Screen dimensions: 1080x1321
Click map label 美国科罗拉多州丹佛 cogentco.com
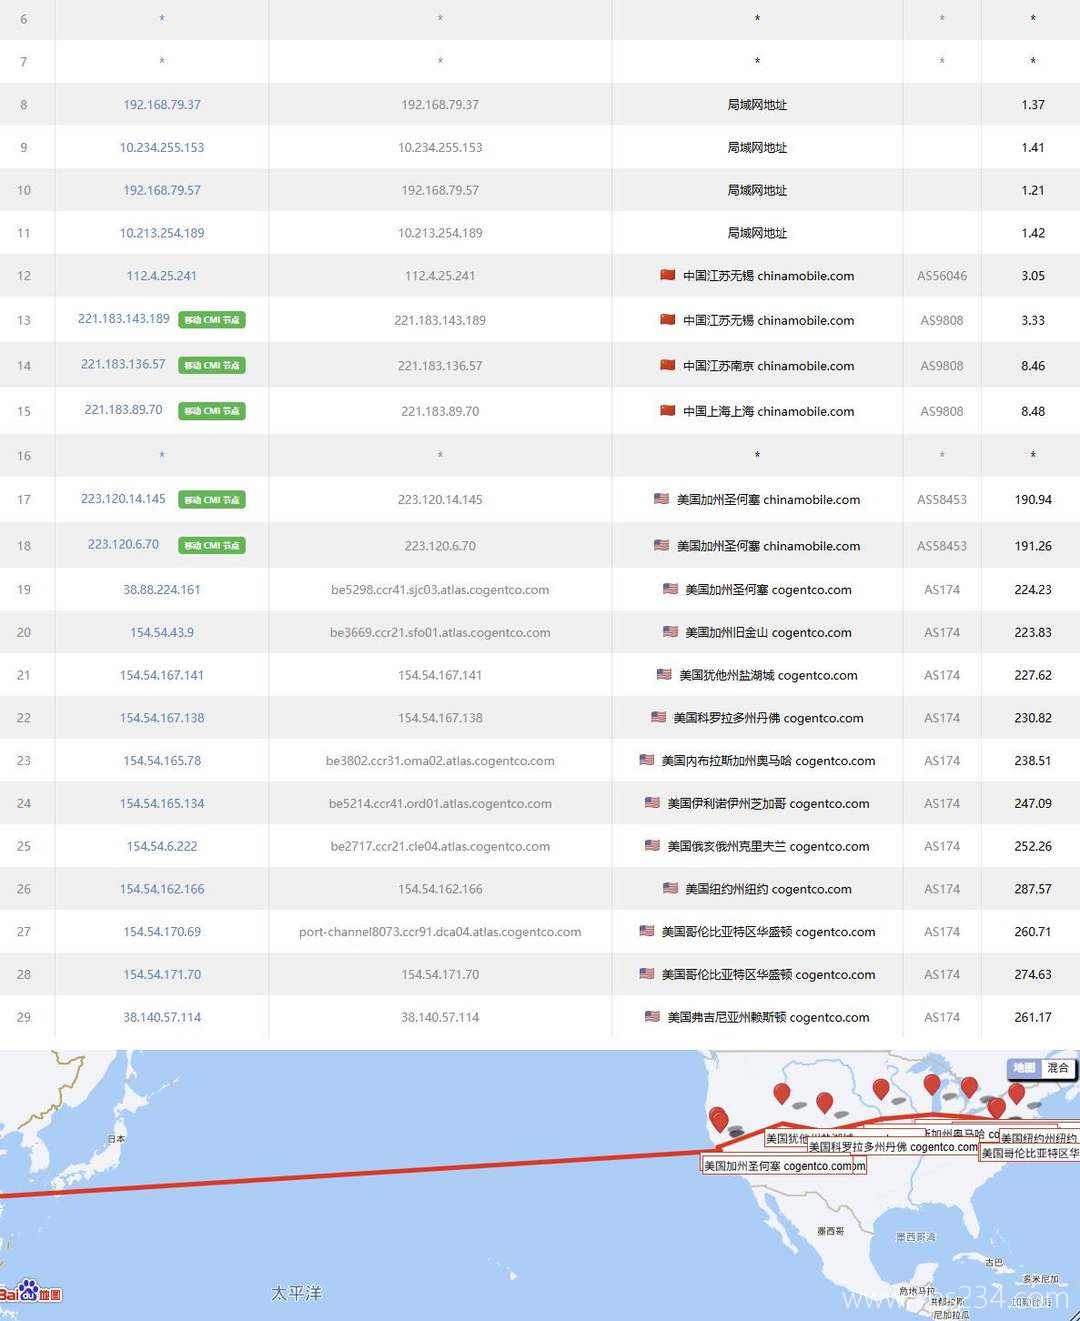click(893, 1147)
